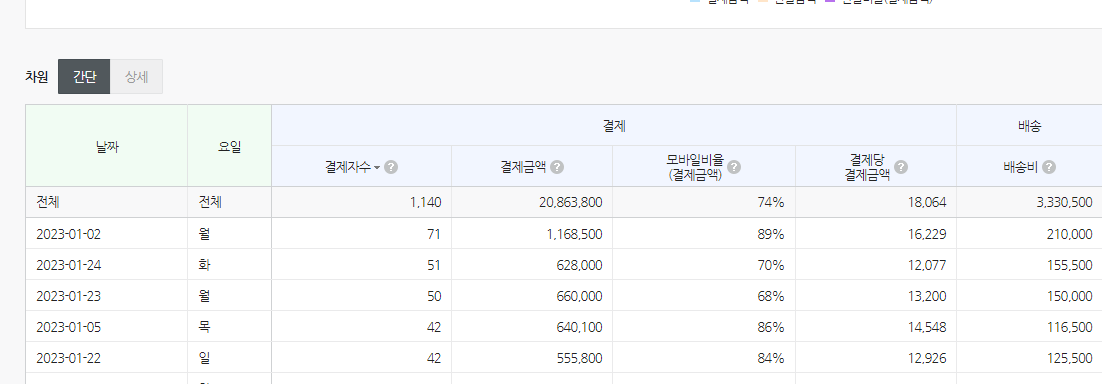
Task: Click mobile ratio 70%
Action: tap(771, 265)
